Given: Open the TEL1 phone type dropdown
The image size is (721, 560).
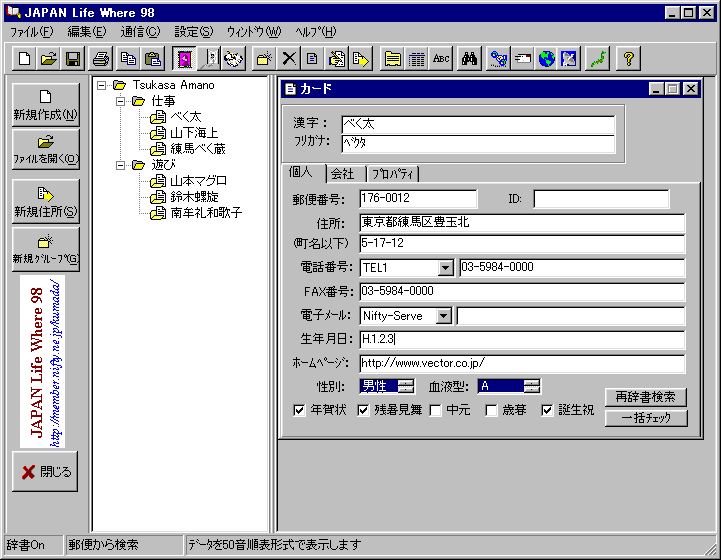Looking at the screenshot, I should click(x=446, y=268).
